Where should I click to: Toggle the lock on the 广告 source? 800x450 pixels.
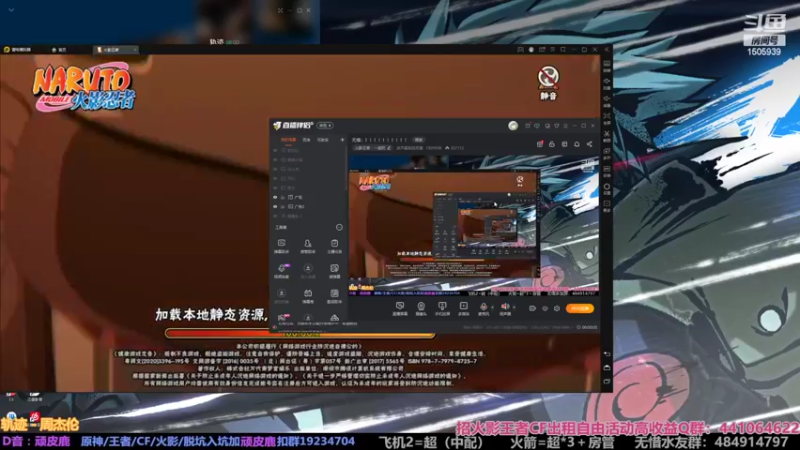point(283,197)
